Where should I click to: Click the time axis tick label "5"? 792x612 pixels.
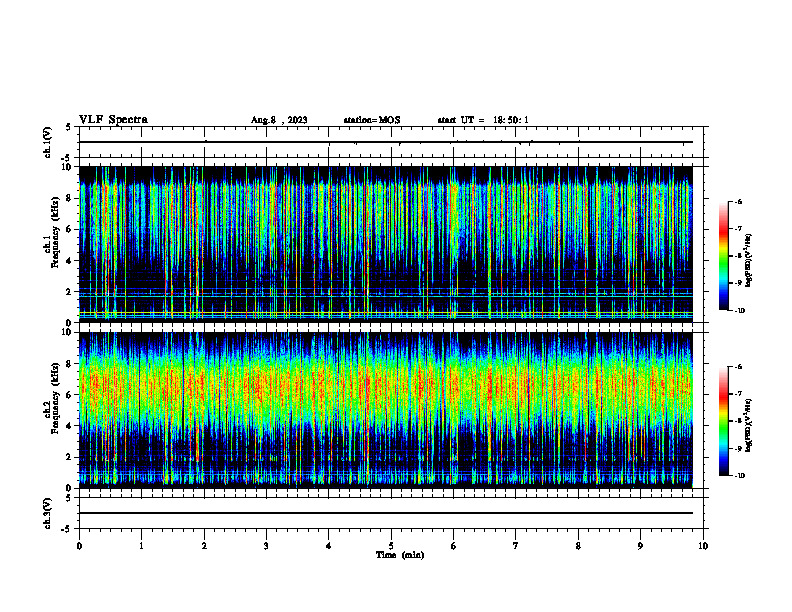coord(391,546)
